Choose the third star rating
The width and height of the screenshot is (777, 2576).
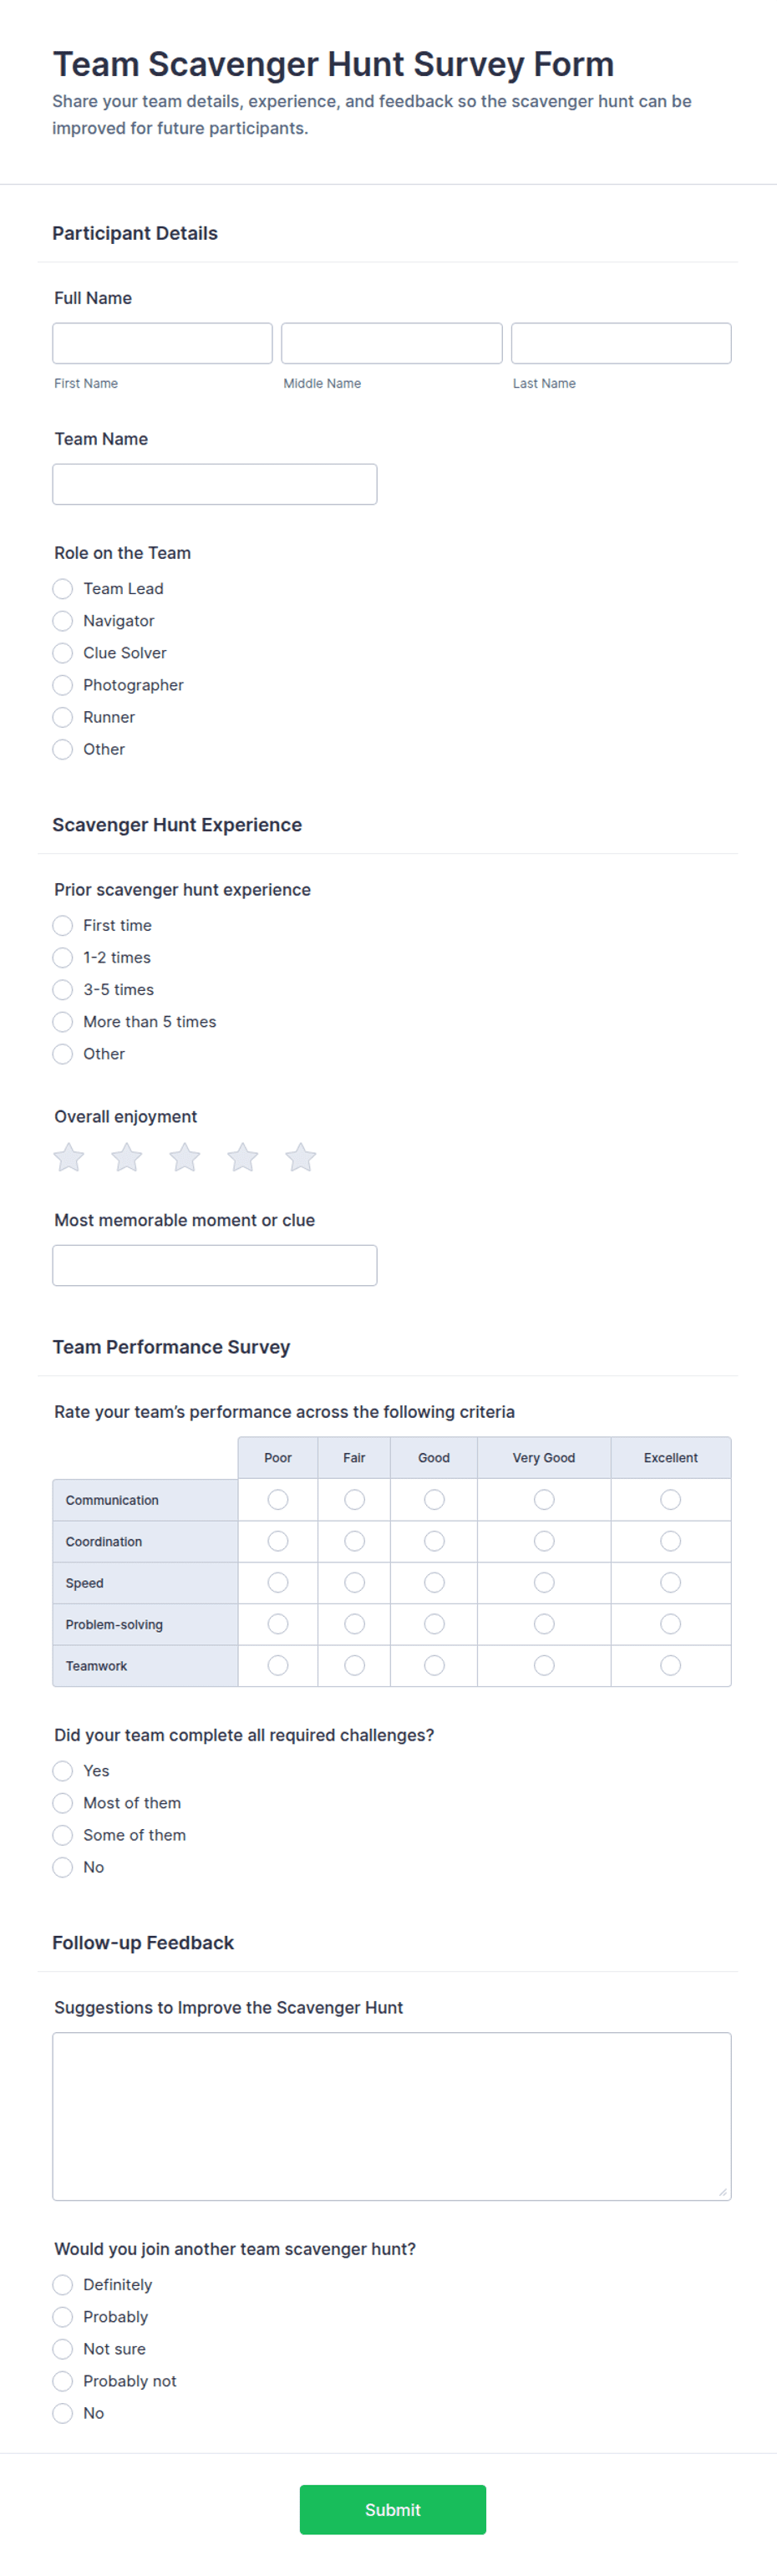(x=185, y=1157)
